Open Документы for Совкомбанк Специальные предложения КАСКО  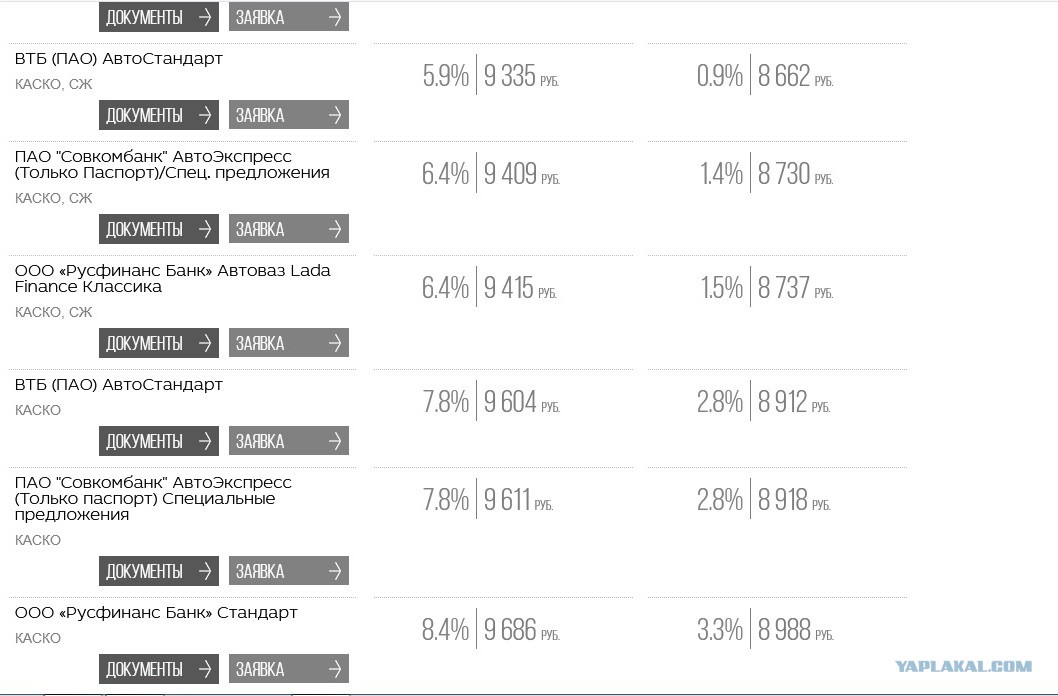coord(159,571)
